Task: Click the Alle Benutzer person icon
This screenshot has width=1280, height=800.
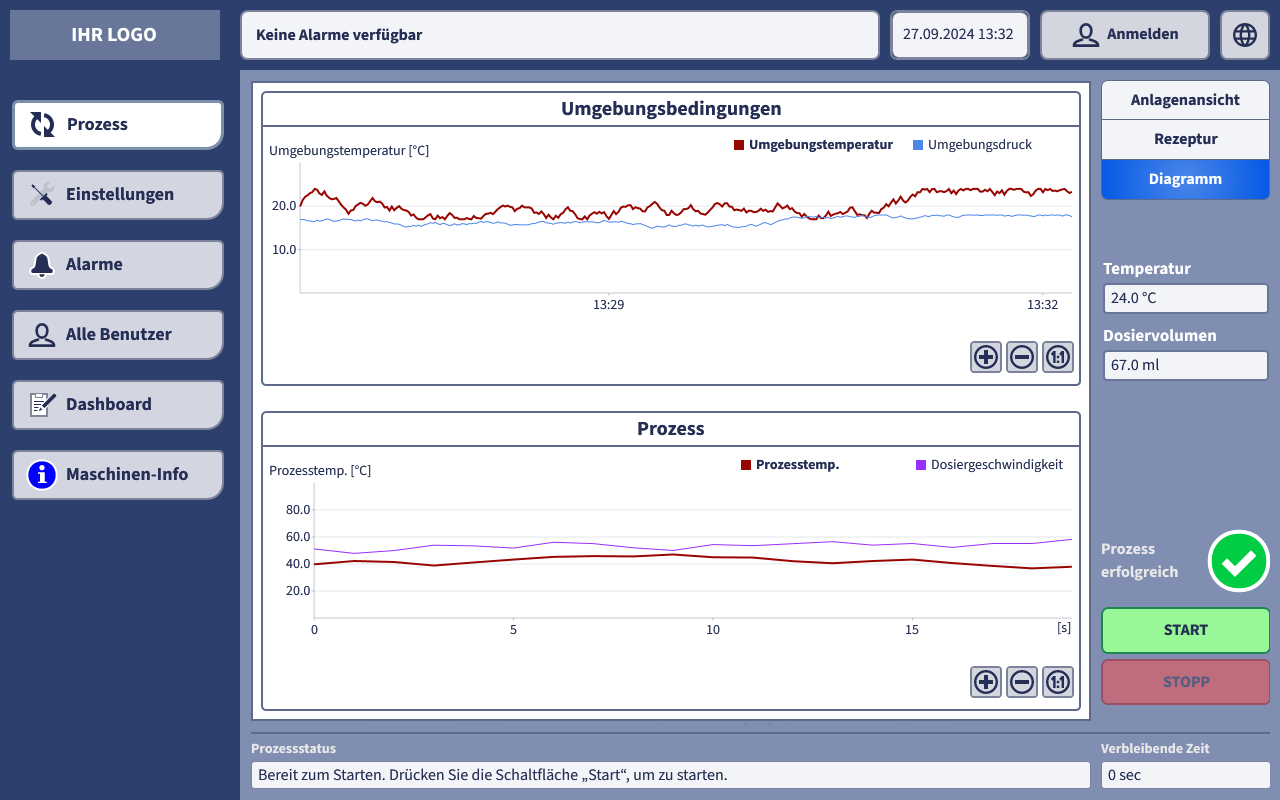Action: [42, 334]
